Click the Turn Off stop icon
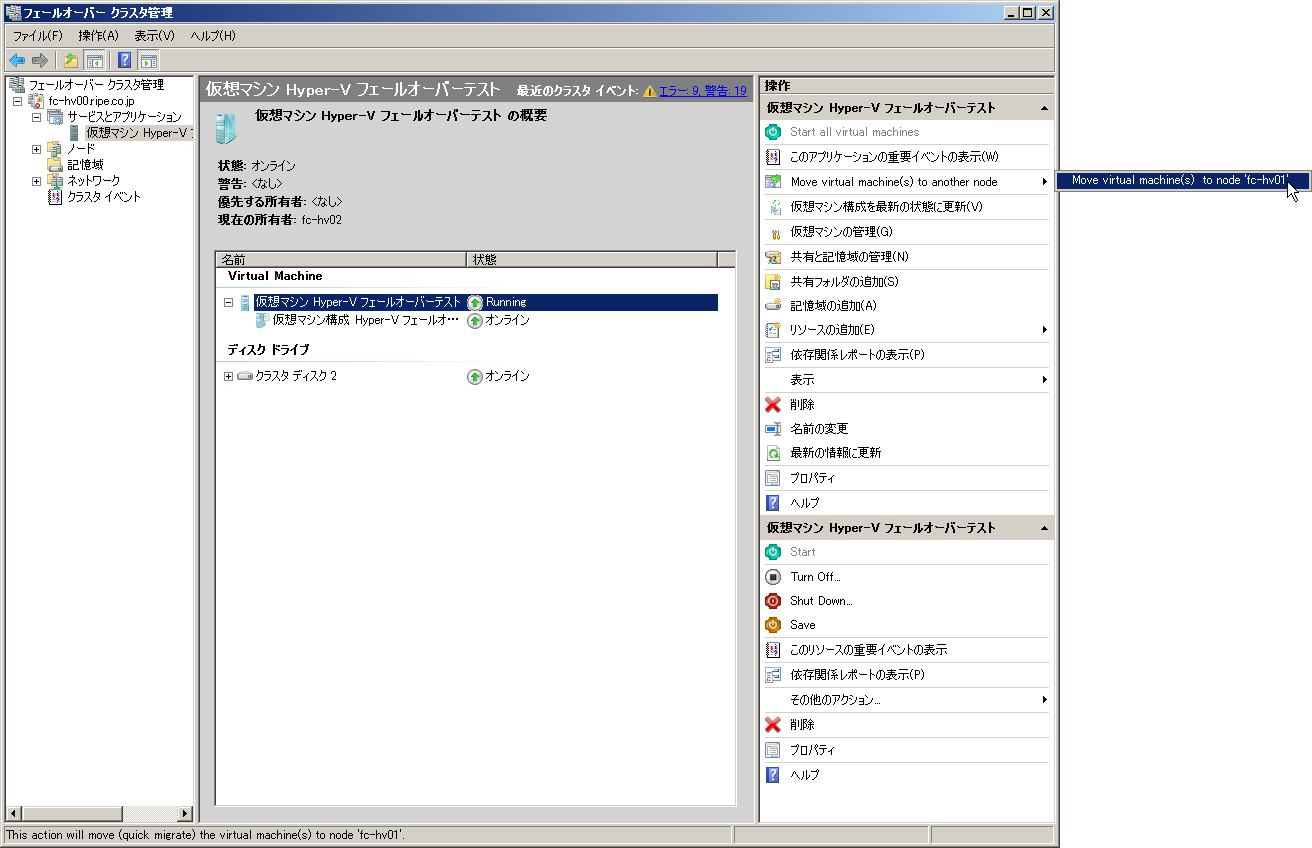This screenshot has width=1312, height=848. [773, 577]
